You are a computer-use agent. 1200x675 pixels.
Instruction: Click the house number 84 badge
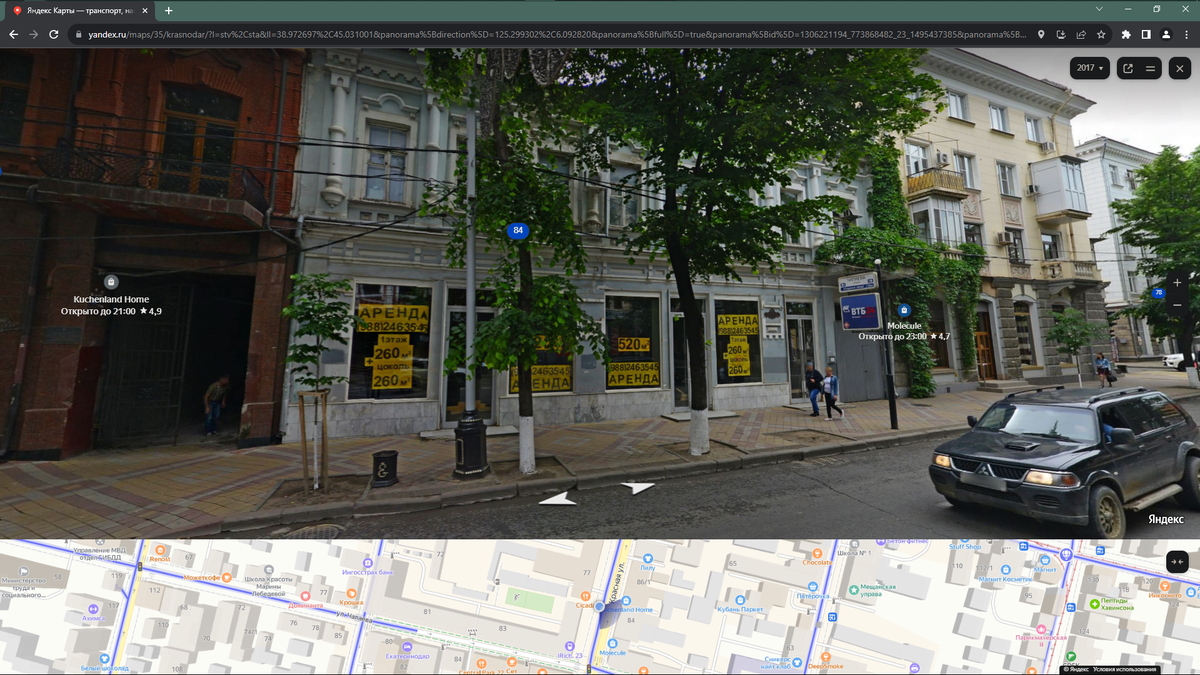[517, 231]
